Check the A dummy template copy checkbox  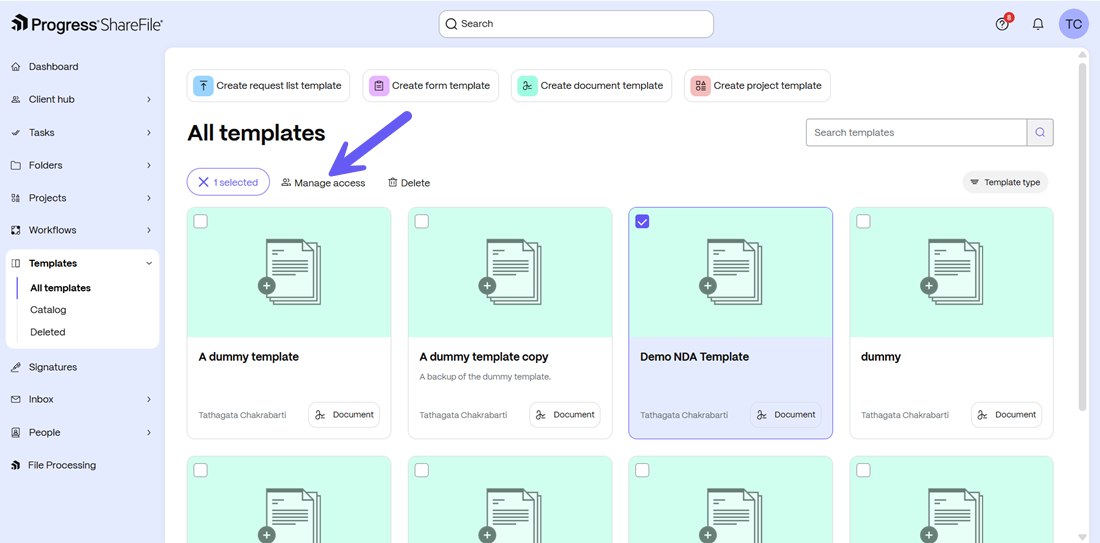click(x=422, y=222)
